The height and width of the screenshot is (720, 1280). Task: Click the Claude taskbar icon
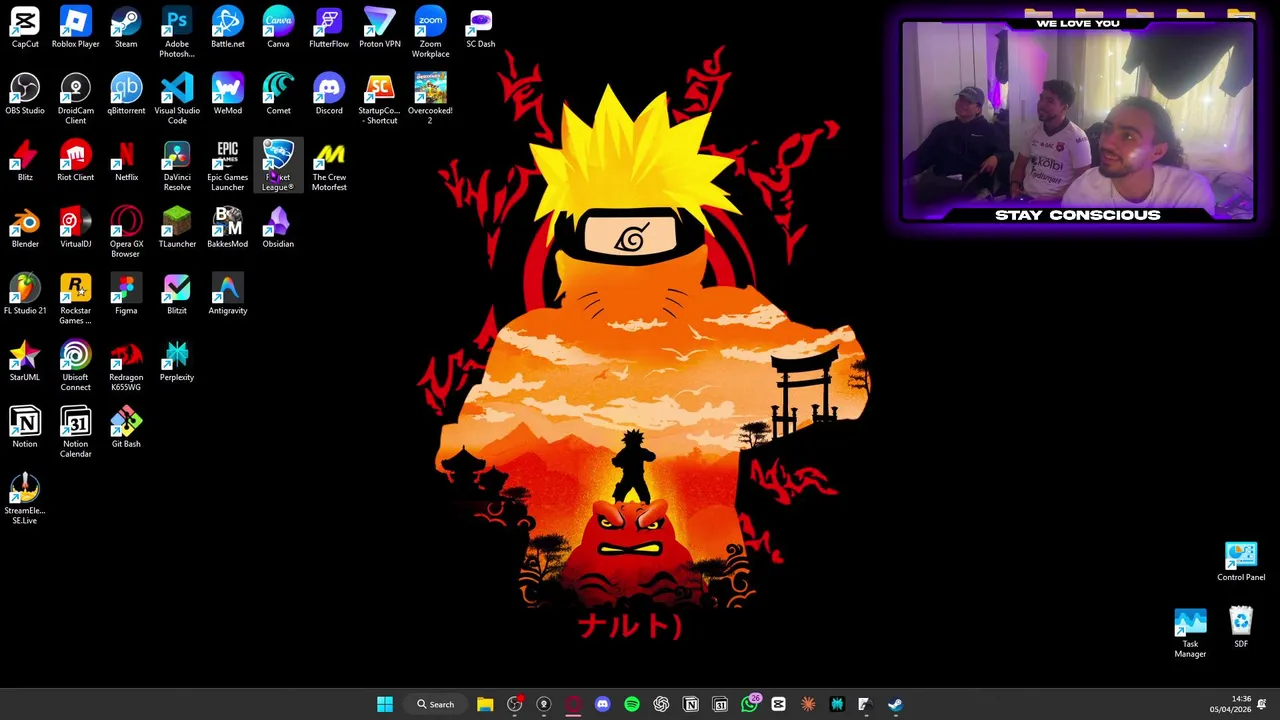tap(808, 704)
